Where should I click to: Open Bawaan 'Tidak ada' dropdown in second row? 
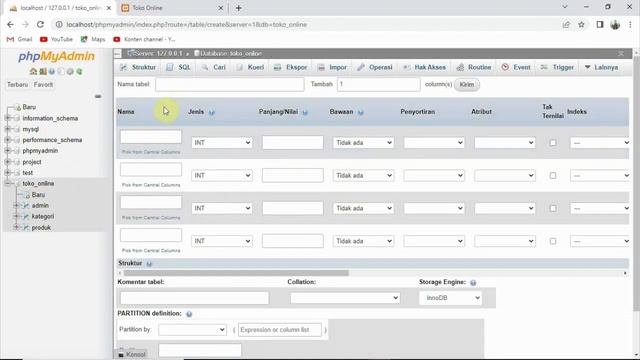[363, 176]
